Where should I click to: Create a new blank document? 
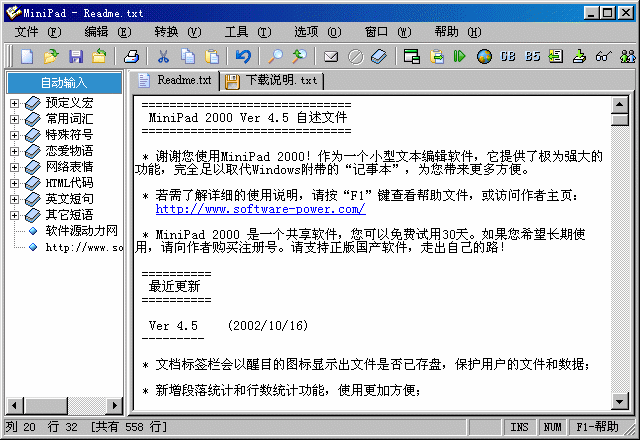point(27,56)
